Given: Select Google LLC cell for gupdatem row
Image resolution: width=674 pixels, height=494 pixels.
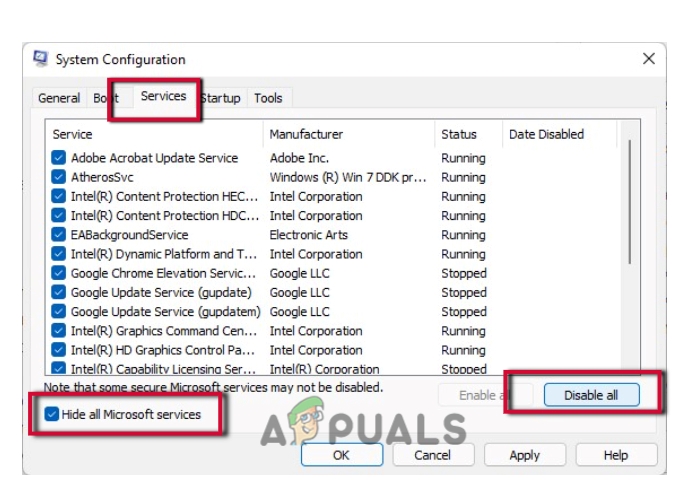Looking at the screenshot, I should pyautogui.click(x=300, y=311).
